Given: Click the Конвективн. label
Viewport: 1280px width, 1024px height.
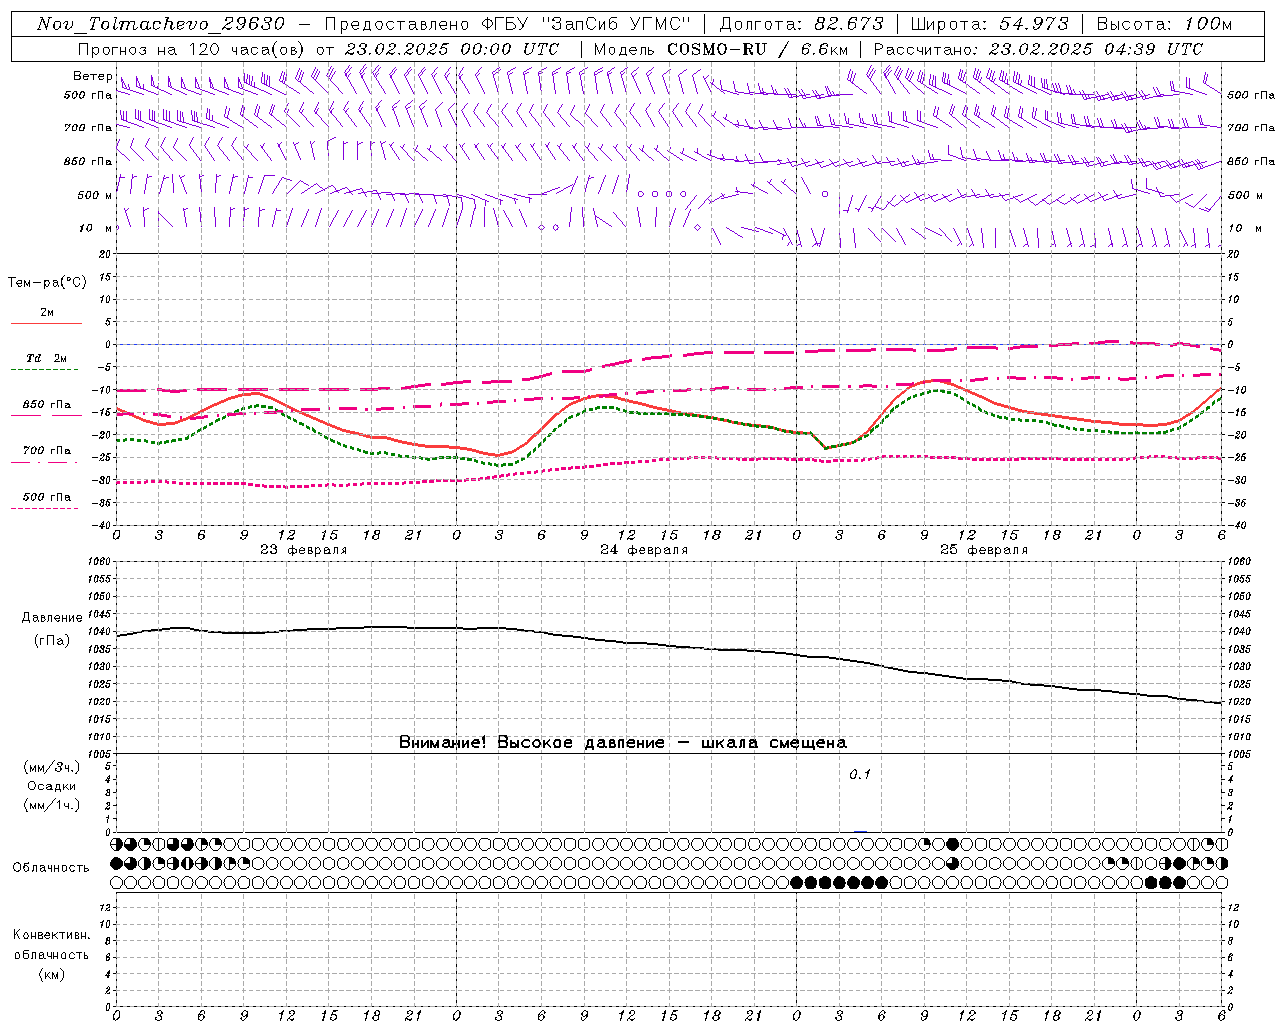Looking at the screenshot, I should [x=51, y=935].
